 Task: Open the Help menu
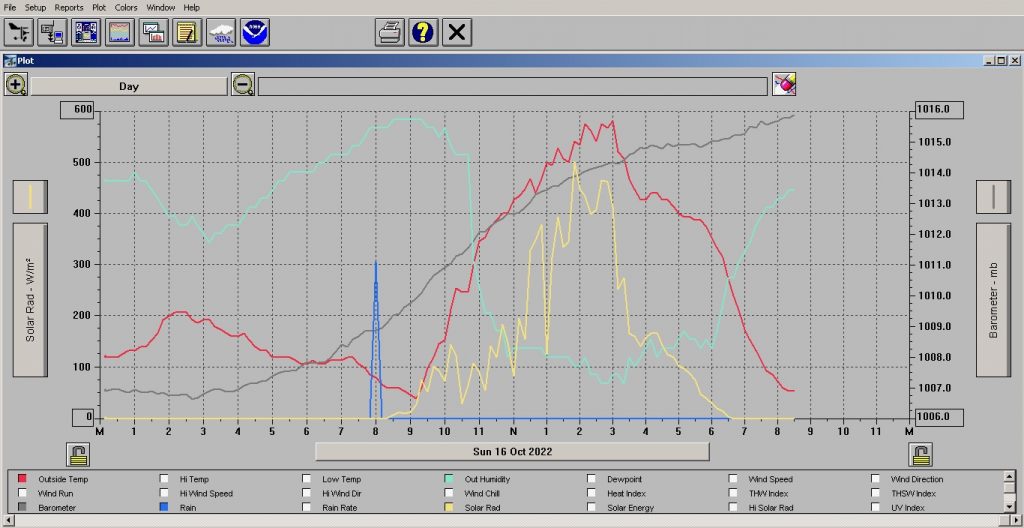tap(191, 7)
